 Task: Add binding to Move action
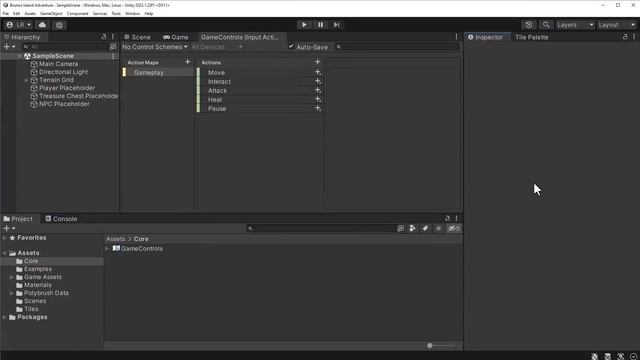pos(318,72)
